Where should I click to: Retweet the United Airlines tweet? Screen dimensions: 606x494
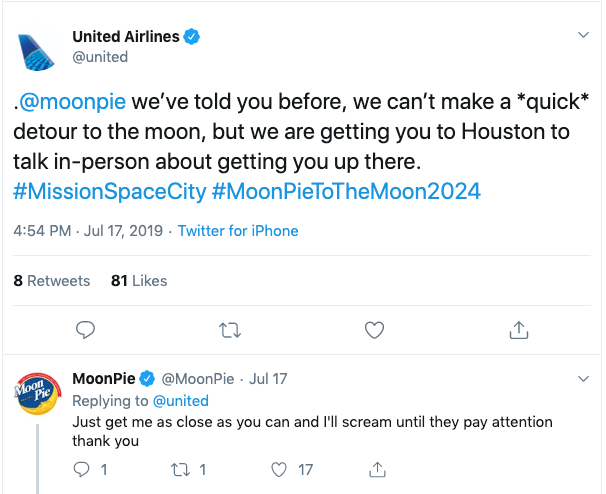click(230, 329)
